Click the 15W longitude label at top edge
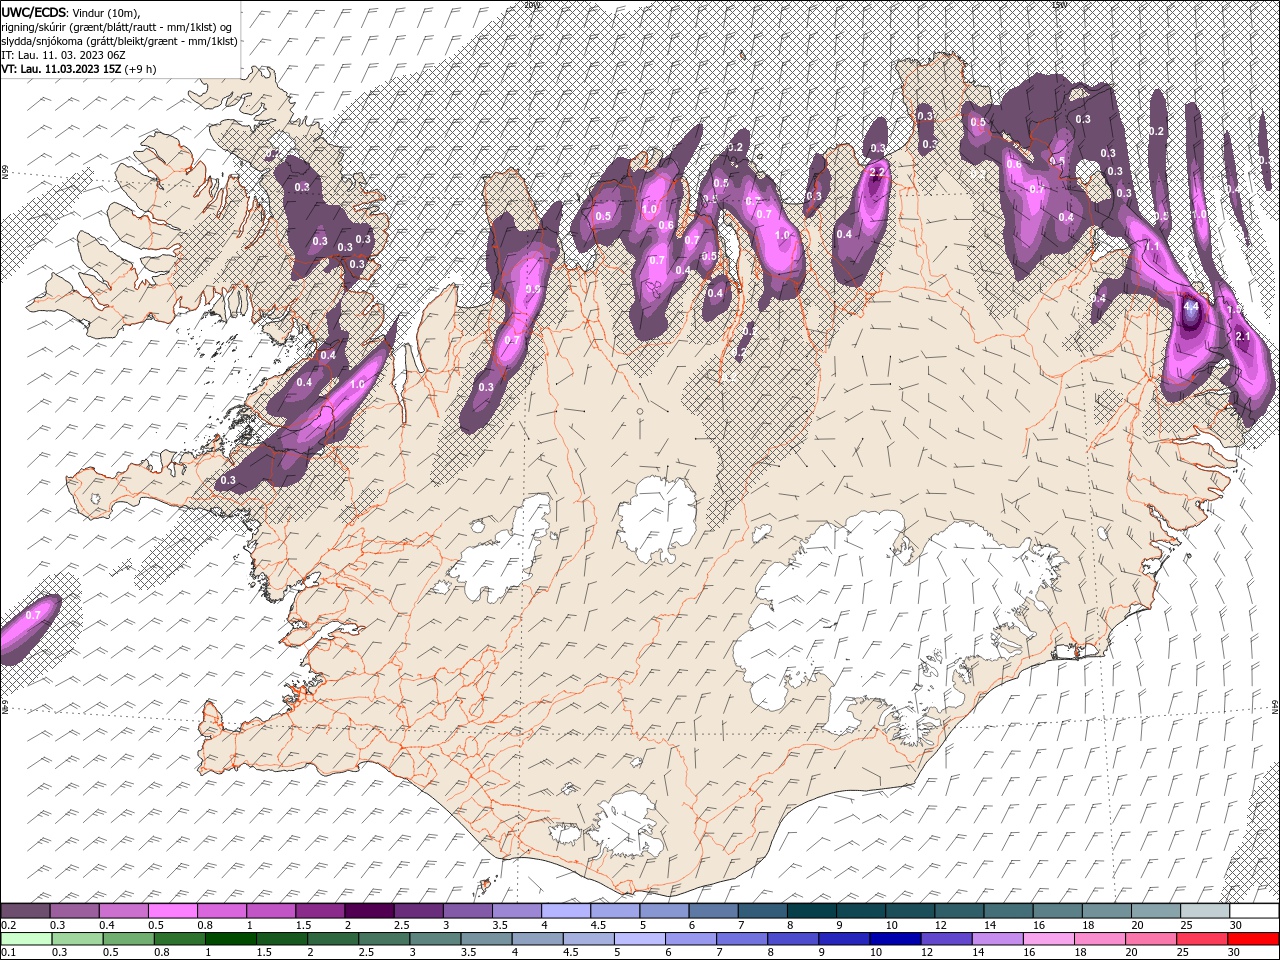1280x960 pixels. [1060, 5]
